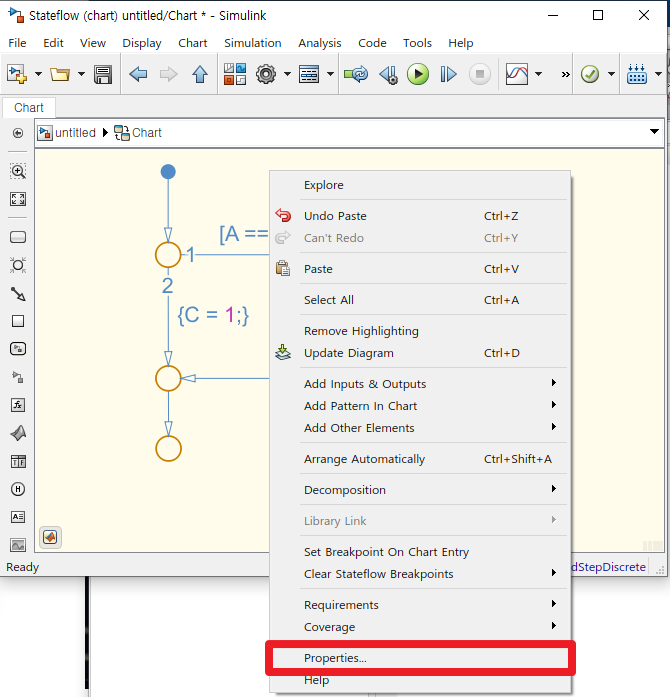Select the History Junction H tool
This screenshot has width=670, height=697.
tap(18, 489)
